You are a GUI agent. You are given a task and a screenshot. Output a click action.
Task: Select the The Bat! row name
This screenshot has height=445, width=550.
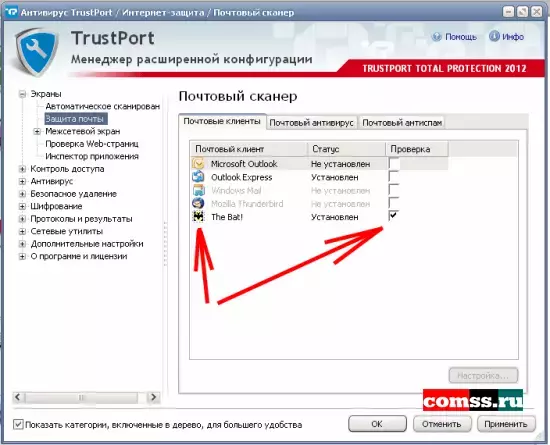[x=227, y=217]
